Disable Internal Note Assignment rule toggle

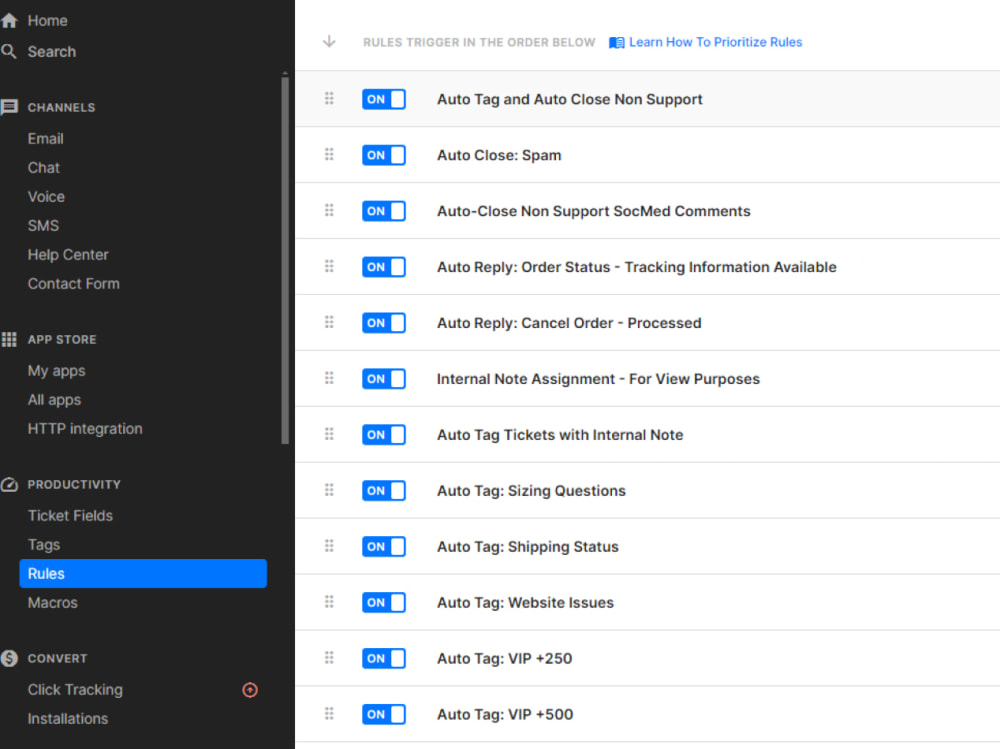tap(384, 378)
